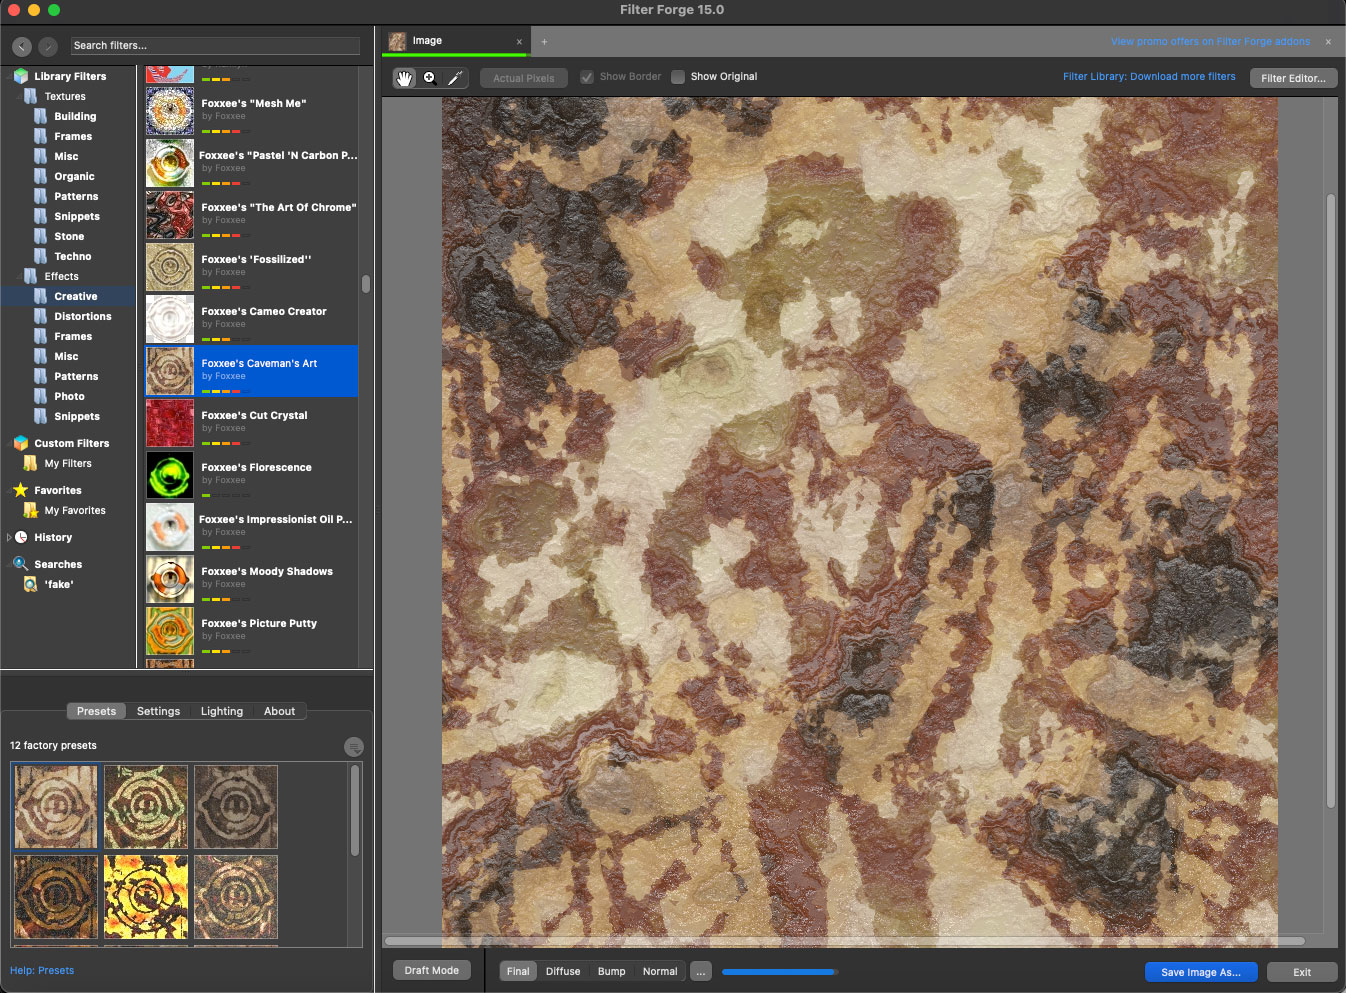Collapse the Effects category
Screen dimensions: 1346x993
(x=19, y=276)
